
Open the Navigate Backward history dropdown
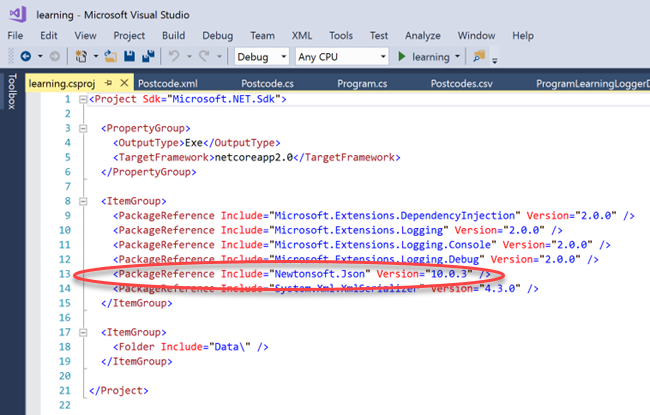tap(40, 56)
